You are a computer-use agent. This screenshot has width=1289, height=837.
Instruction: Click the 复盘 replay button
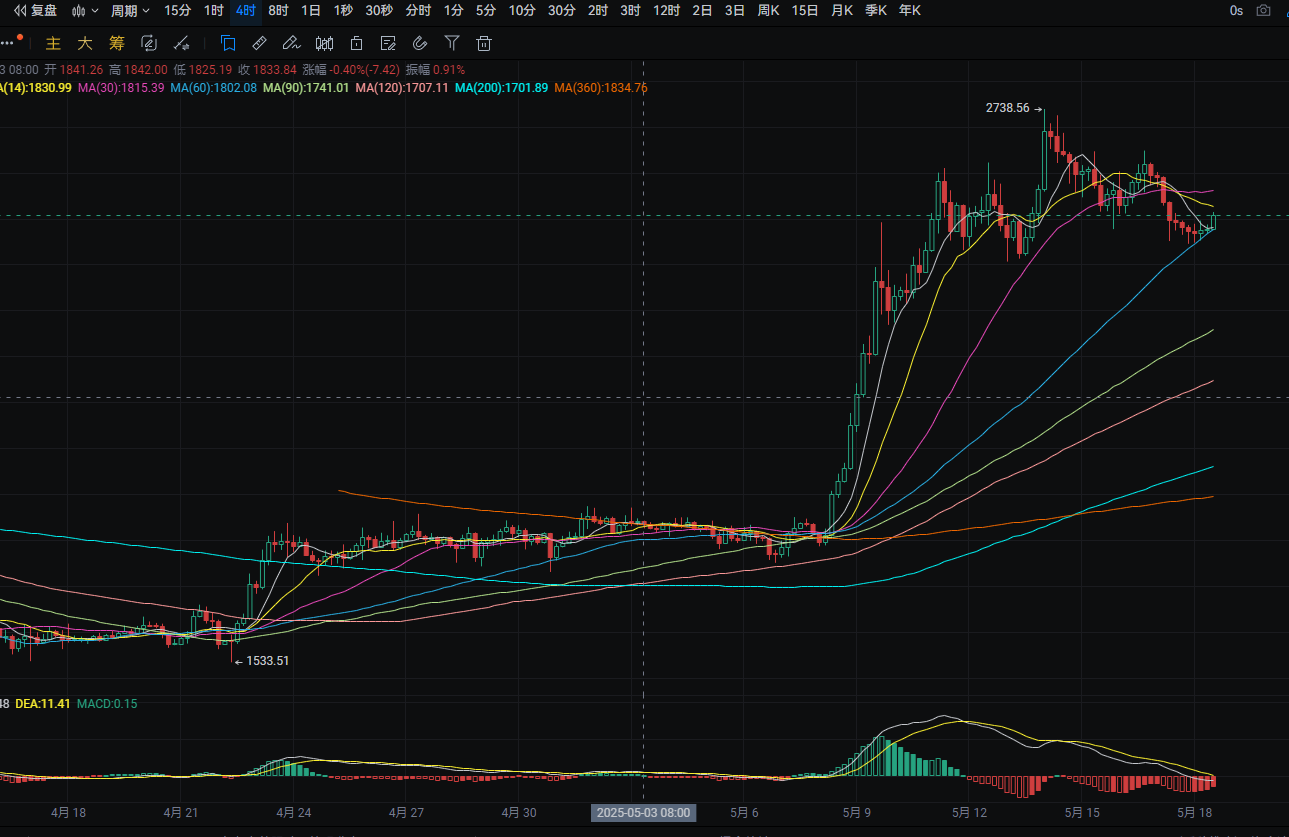click(x=35, y=11)
